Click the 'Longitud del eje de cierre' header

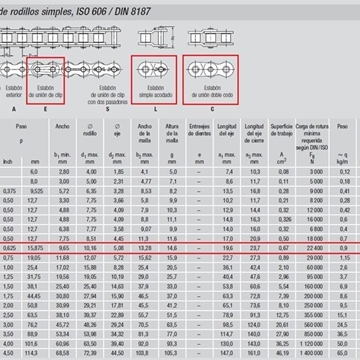254,133
